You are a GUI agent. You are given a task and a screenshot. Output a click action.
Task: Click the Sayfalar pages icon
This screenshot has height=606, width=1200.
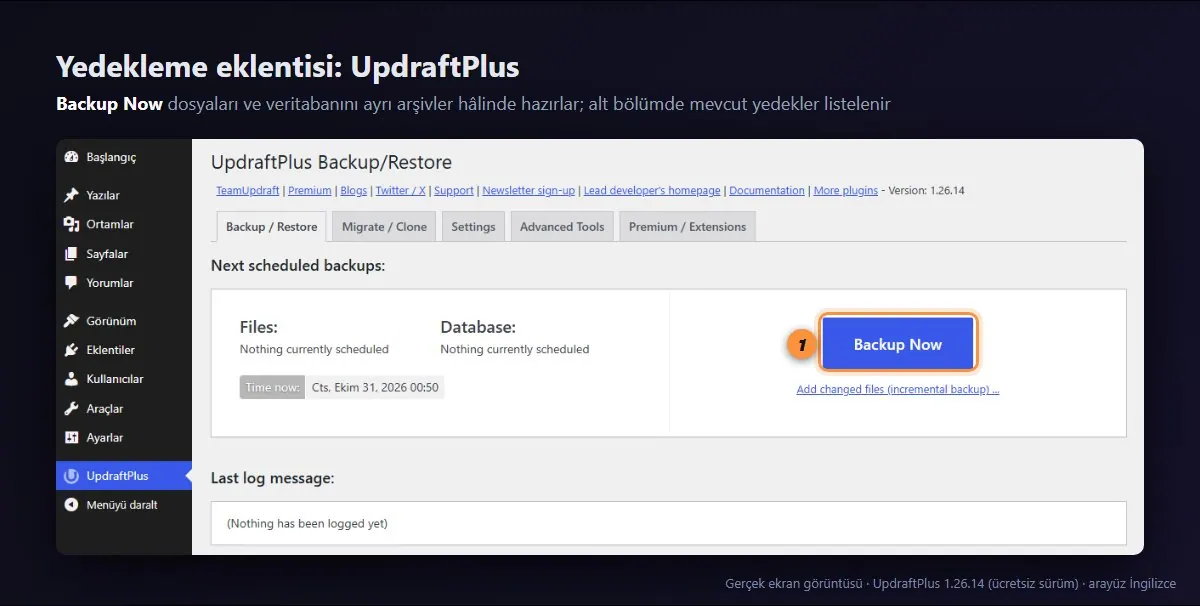point(71,254)
